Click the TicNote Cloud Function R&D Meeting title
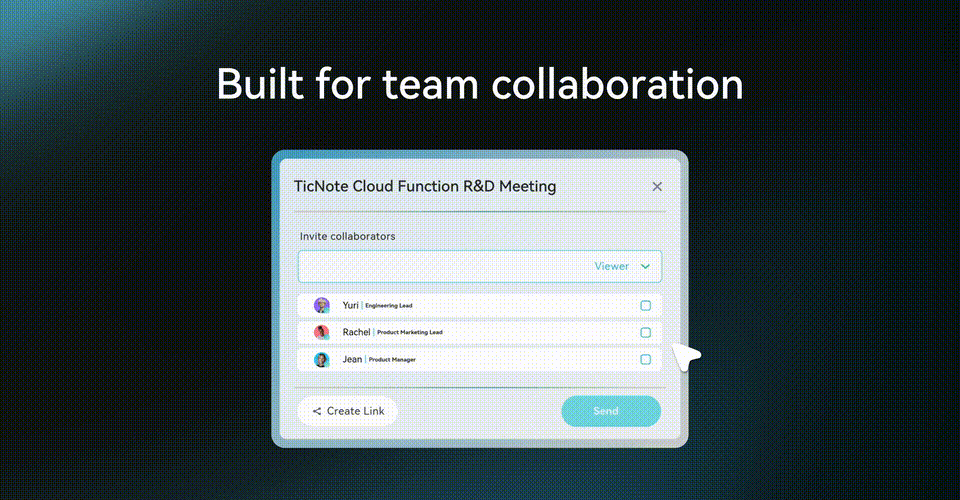The width and height of the screenshot is (960, 500). [425, 186]
